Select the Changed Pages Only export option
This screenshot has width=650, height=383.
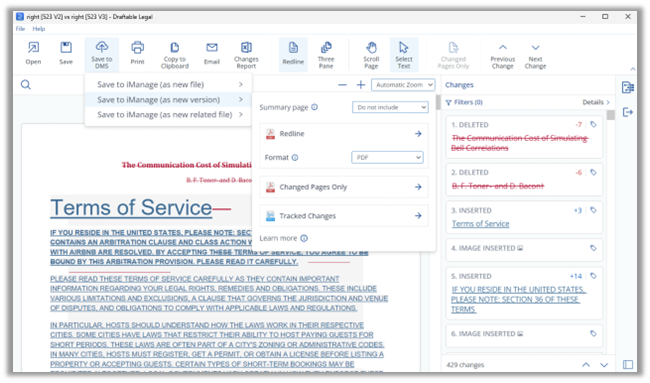[344, 187]
